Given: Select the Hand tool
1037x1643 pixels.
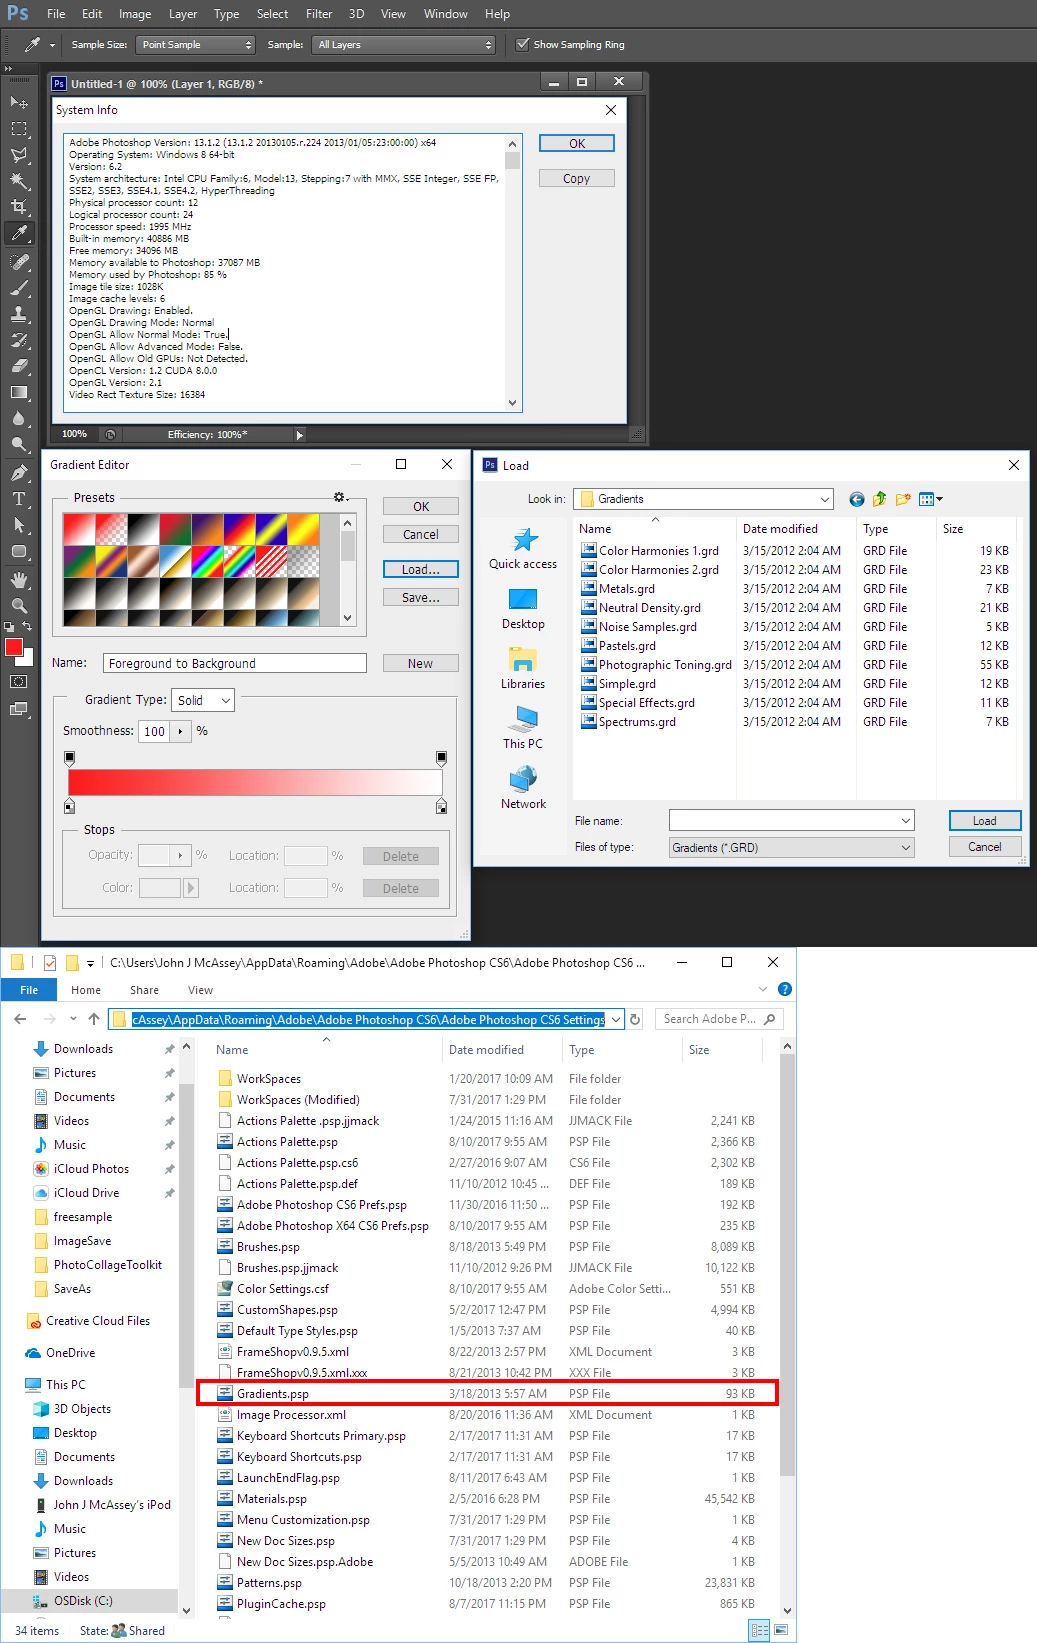Looking at the screenshot, I should [19, 580].
